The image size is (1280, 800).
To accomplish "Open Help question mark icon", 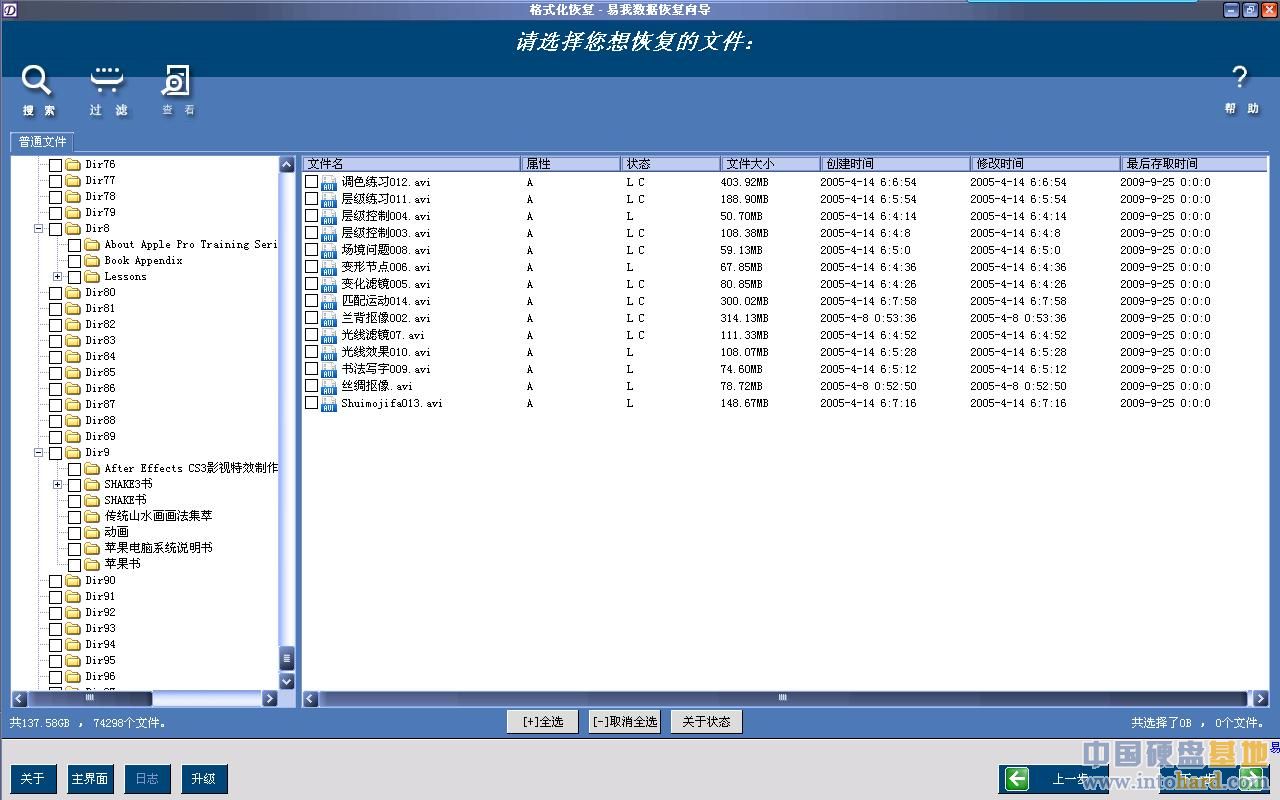I will tap(1239, 78).
